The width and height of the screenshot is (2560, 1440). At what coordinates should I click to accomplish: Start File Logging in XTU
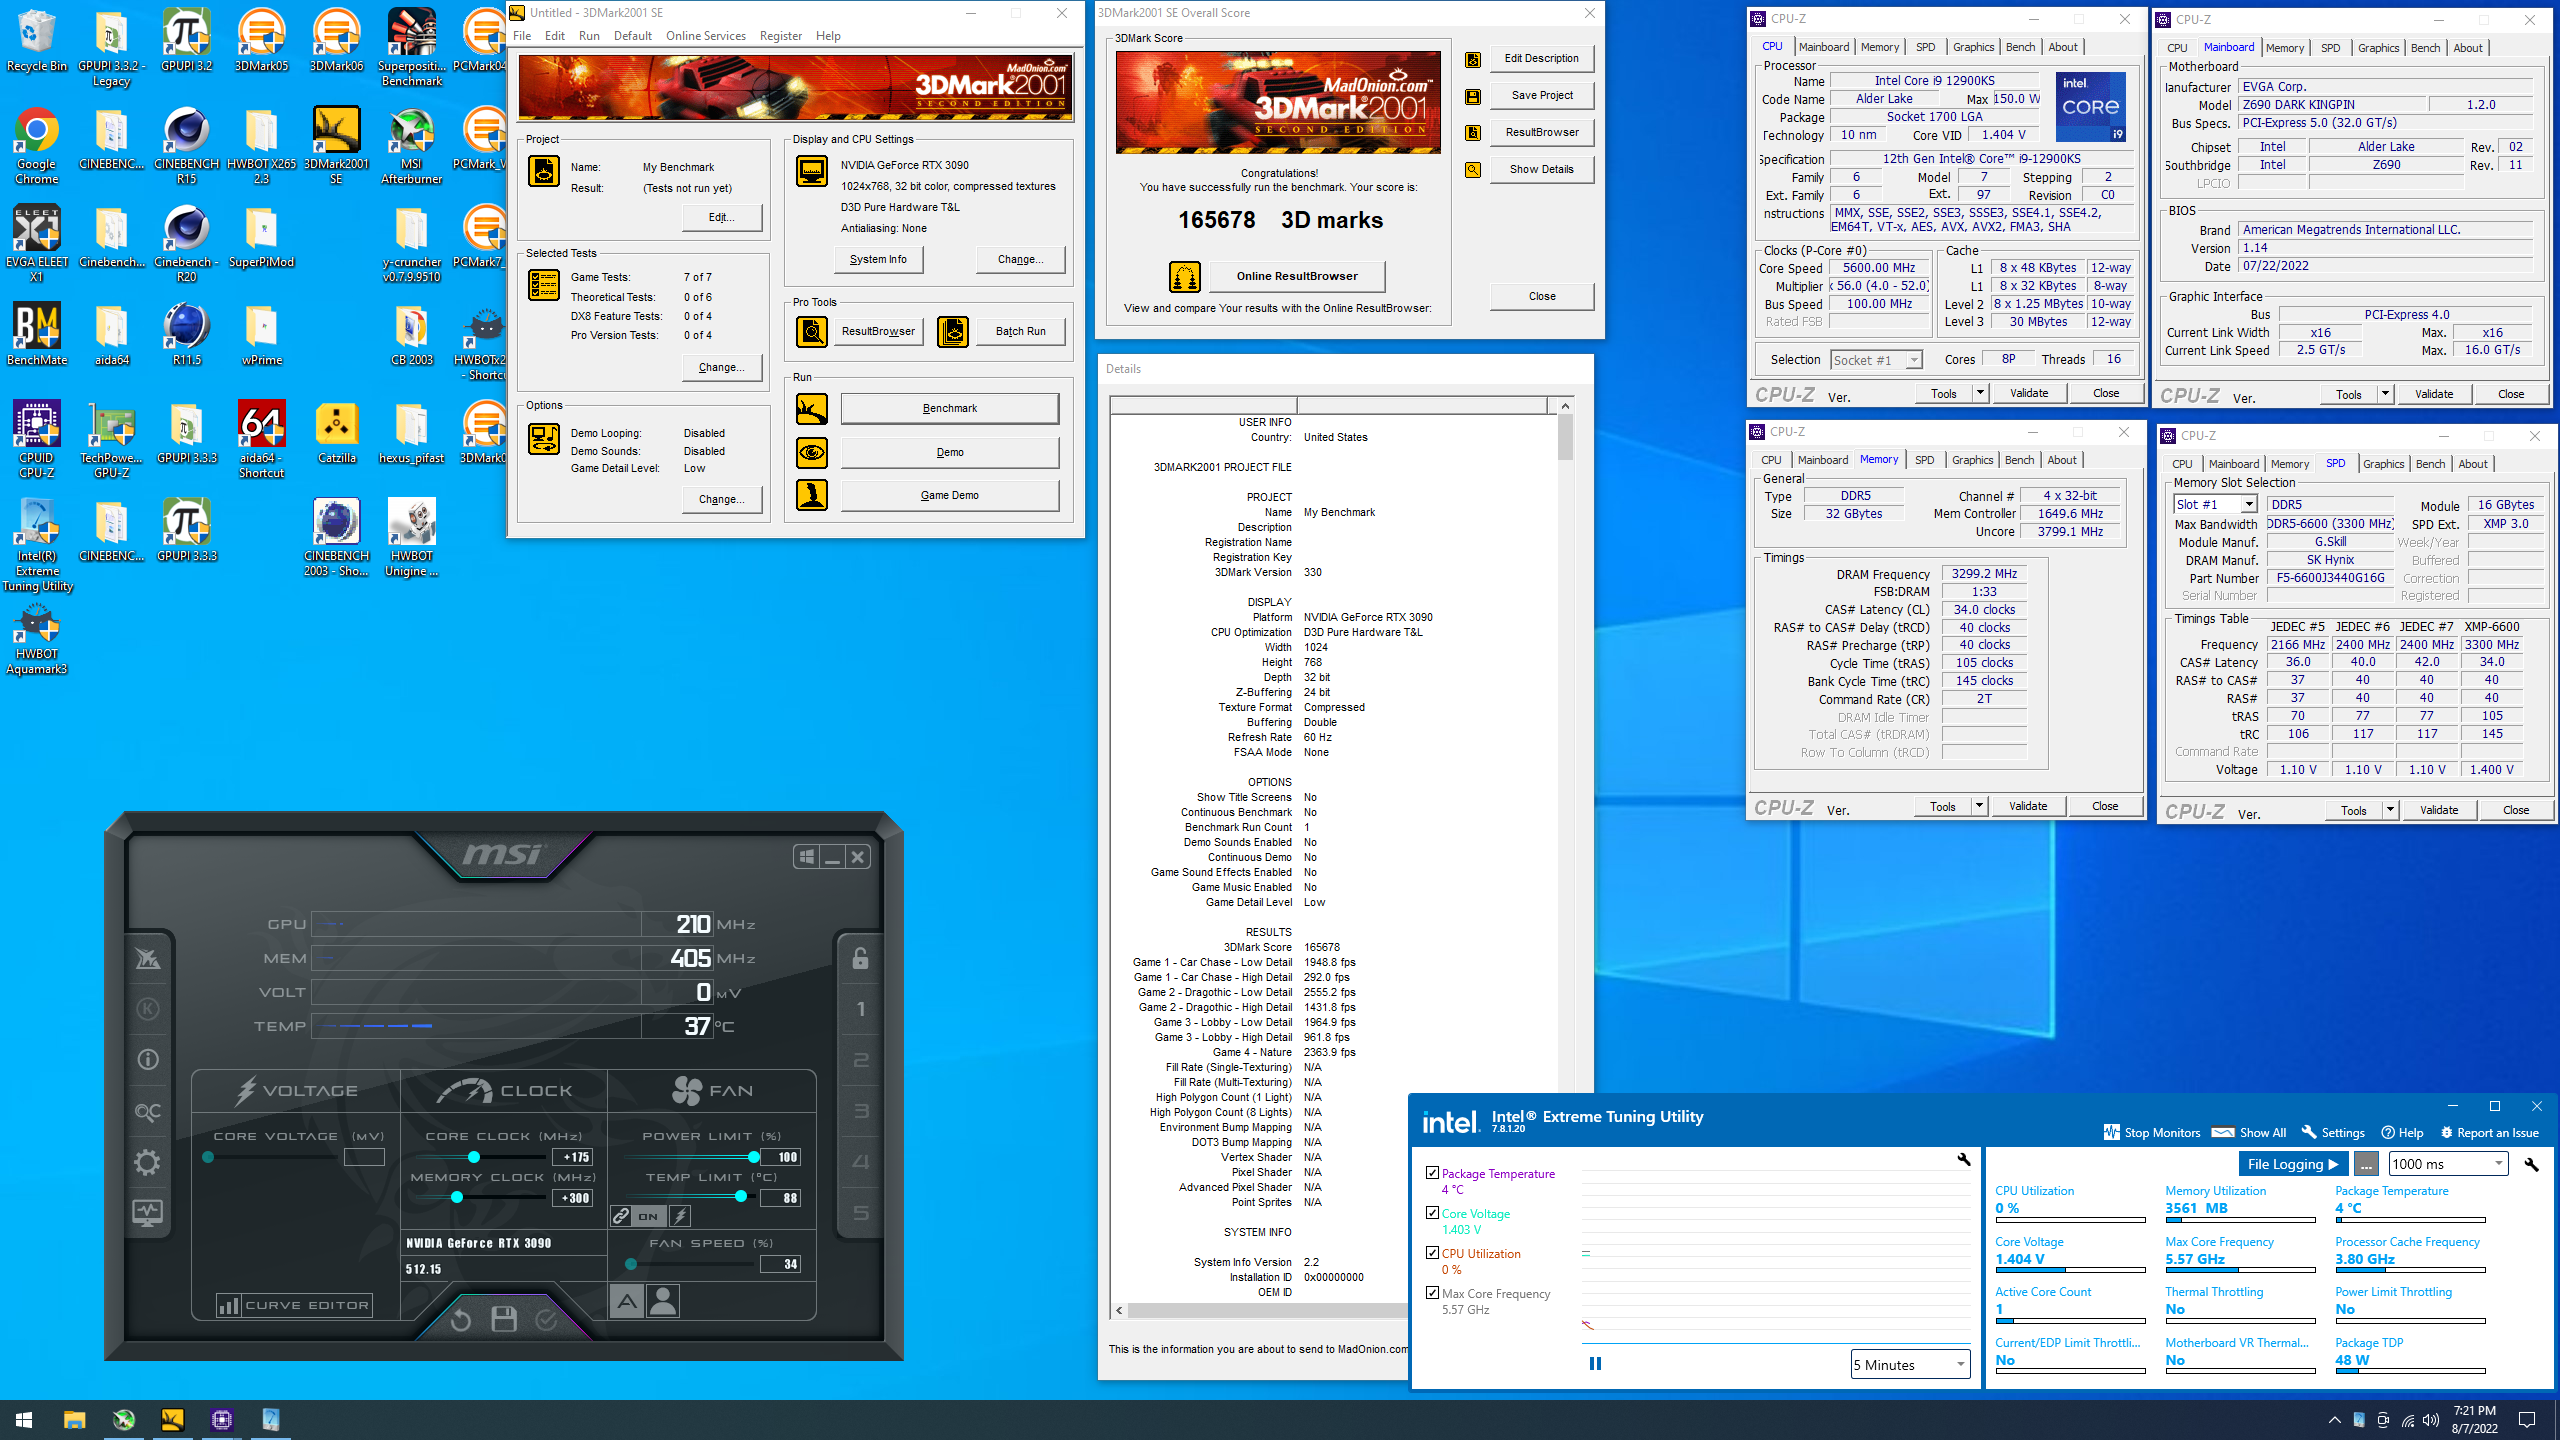click(2293, 1163)
